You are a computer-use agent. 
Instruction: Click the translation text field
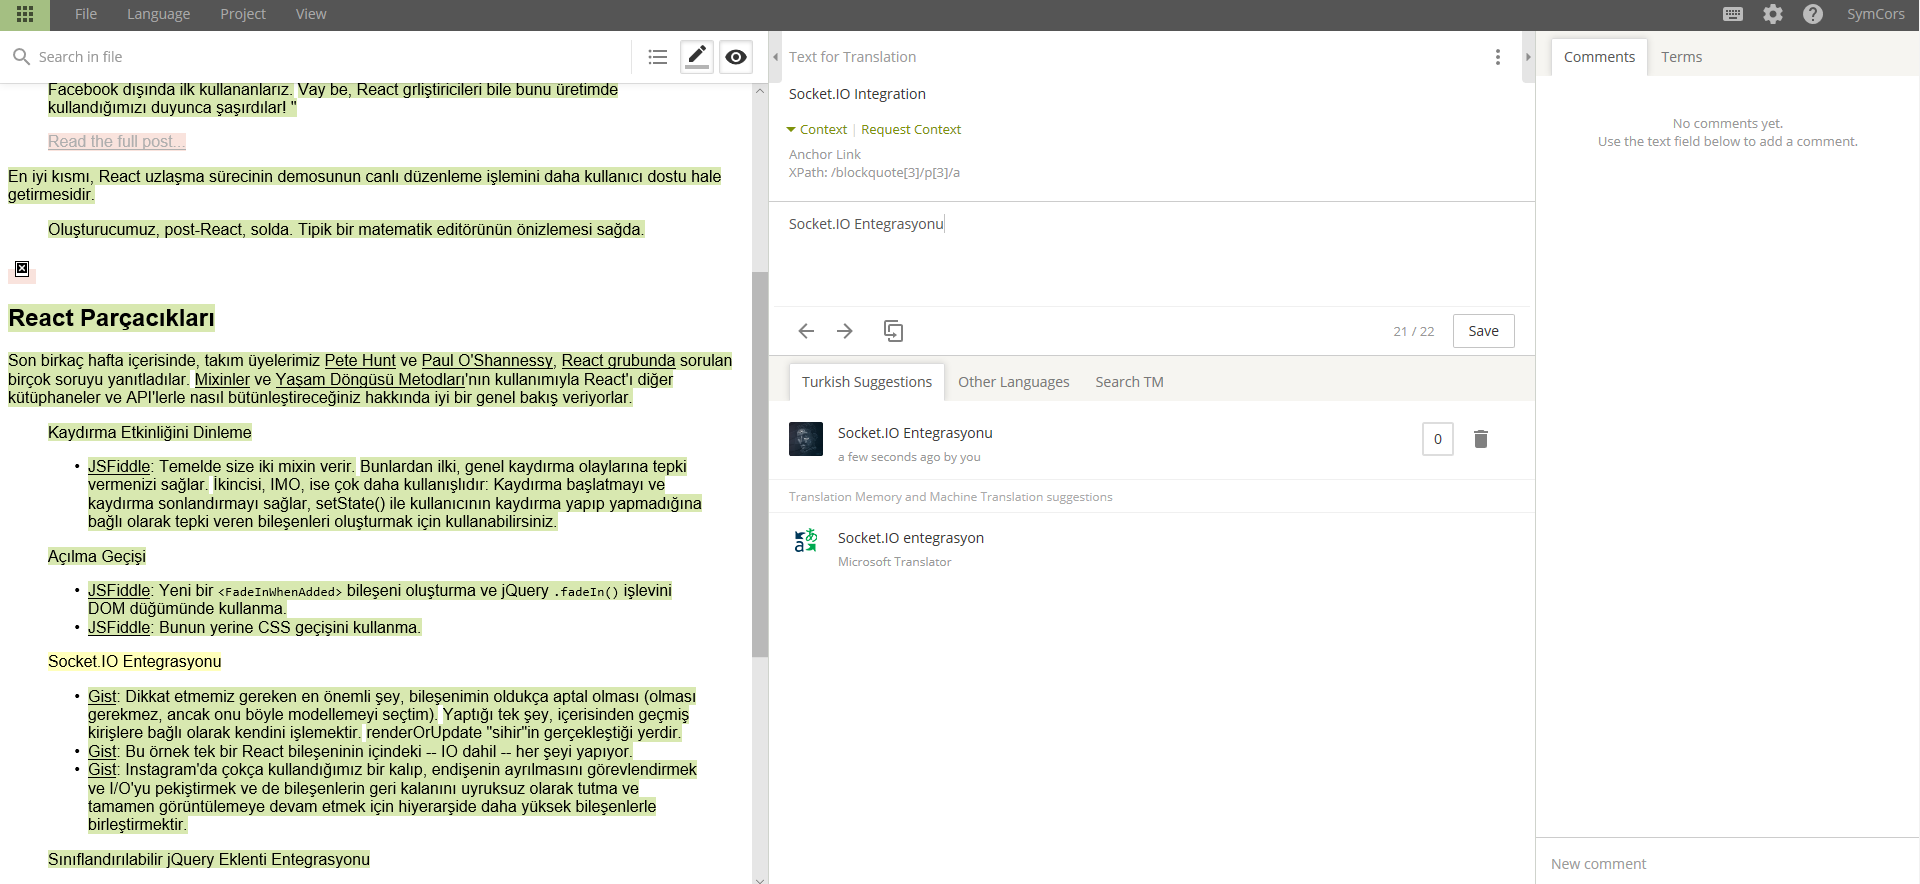(x=1152, y=254)
